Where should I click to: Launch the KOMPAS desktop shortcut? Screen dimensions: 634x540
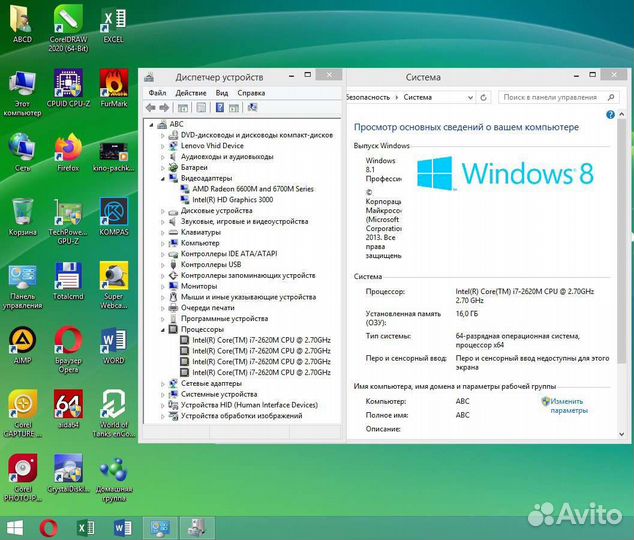click(x=114, y=216)
